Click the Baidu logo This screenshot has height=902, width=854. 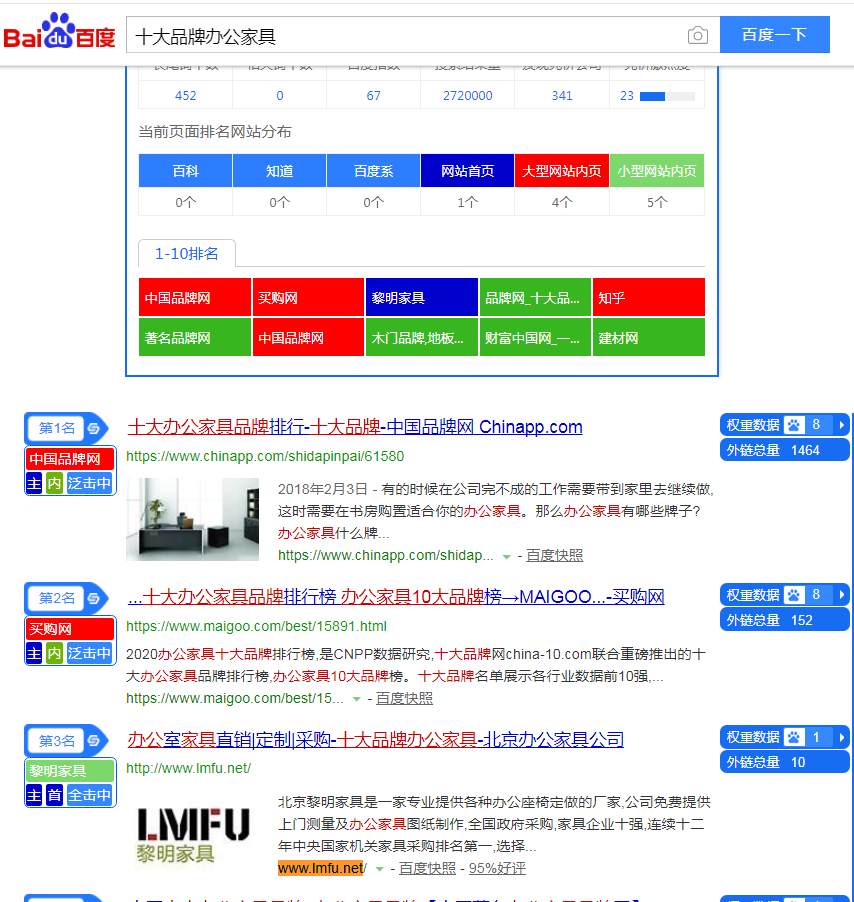[59, 32]
